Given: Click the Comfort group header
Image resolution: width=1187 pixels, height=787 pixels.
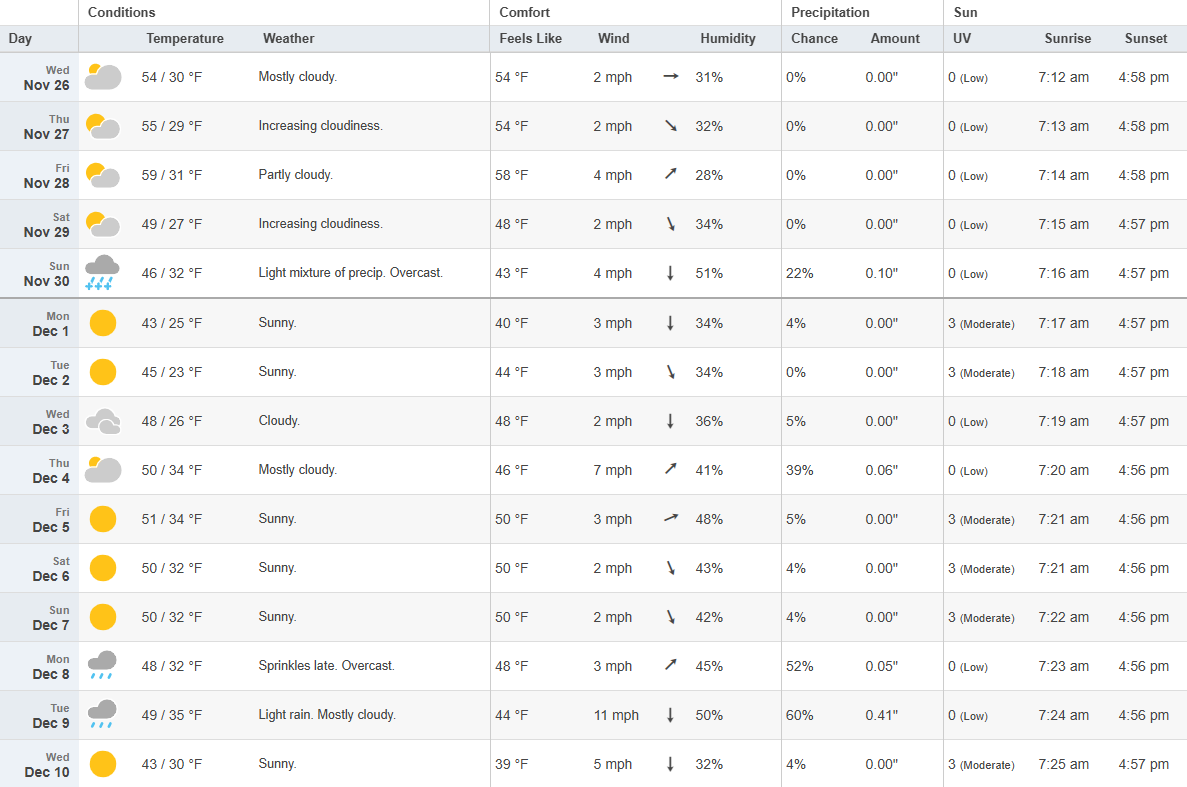Looking at the screenshot, I should click(x=525, y=13).
